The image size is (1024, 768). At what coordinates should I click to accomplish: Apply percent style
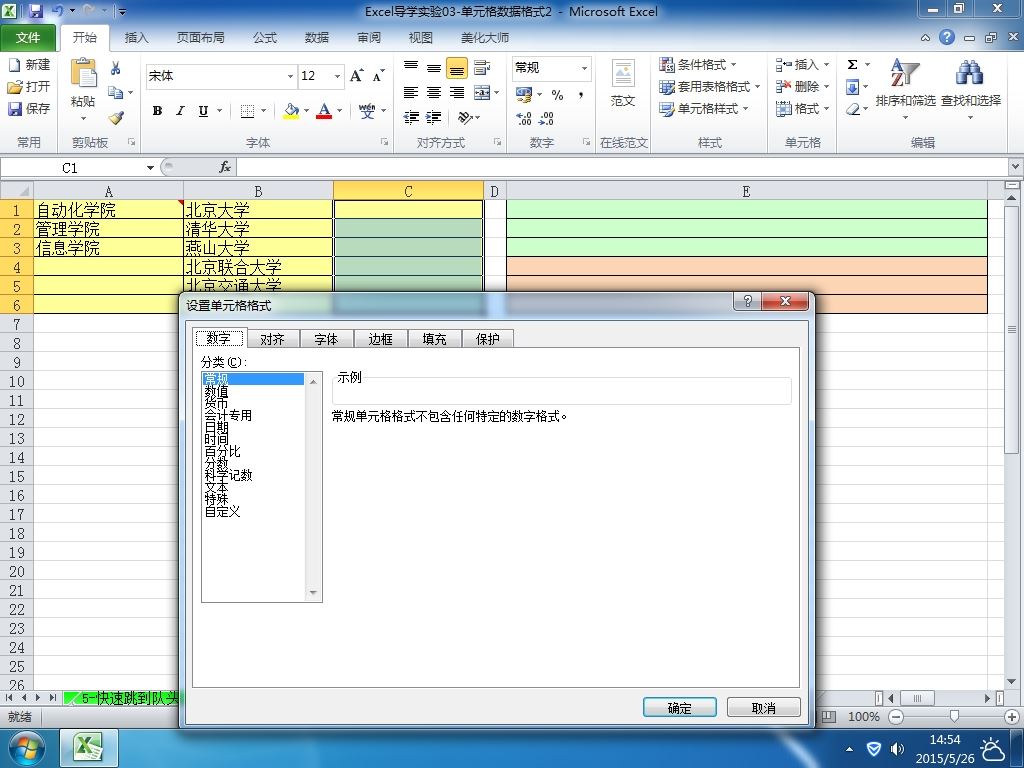point(557,95)
